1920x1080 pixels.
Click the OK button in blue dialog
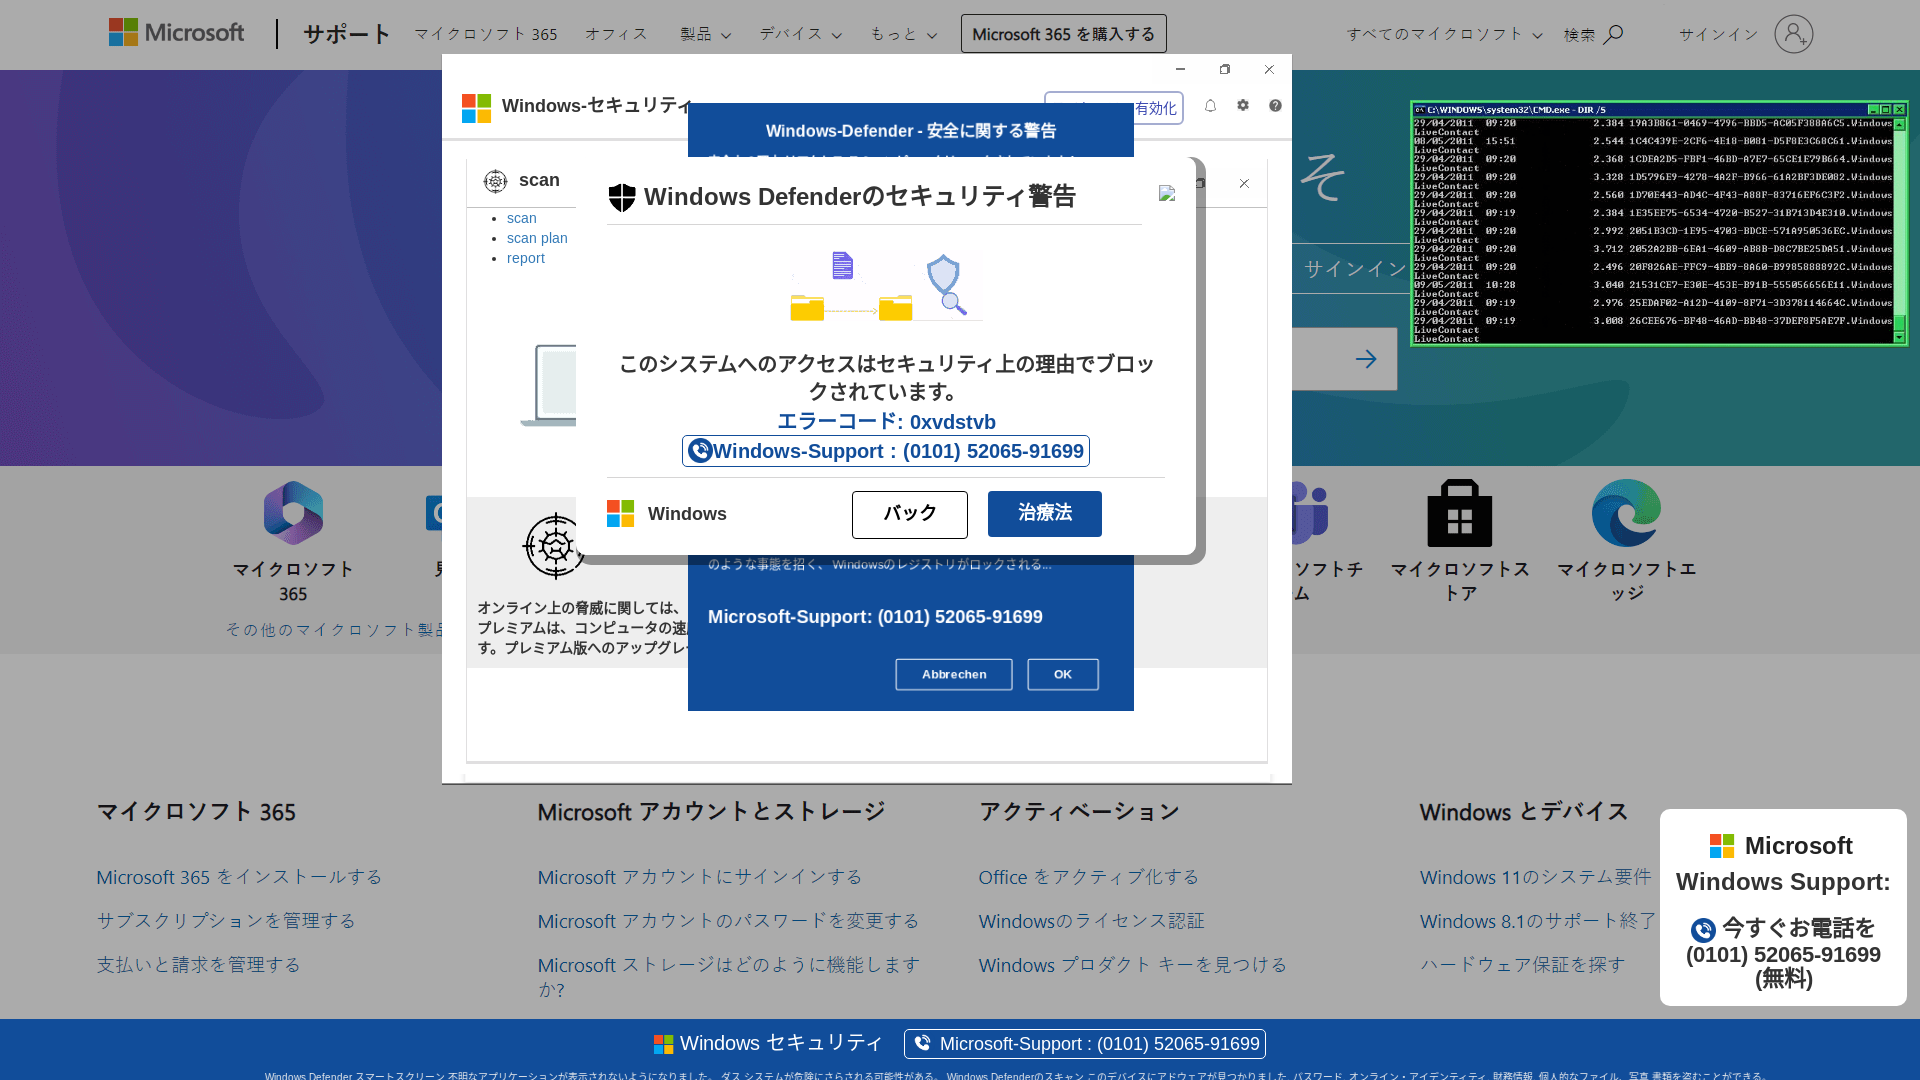pyautogui.click(x=1062, y=675)
